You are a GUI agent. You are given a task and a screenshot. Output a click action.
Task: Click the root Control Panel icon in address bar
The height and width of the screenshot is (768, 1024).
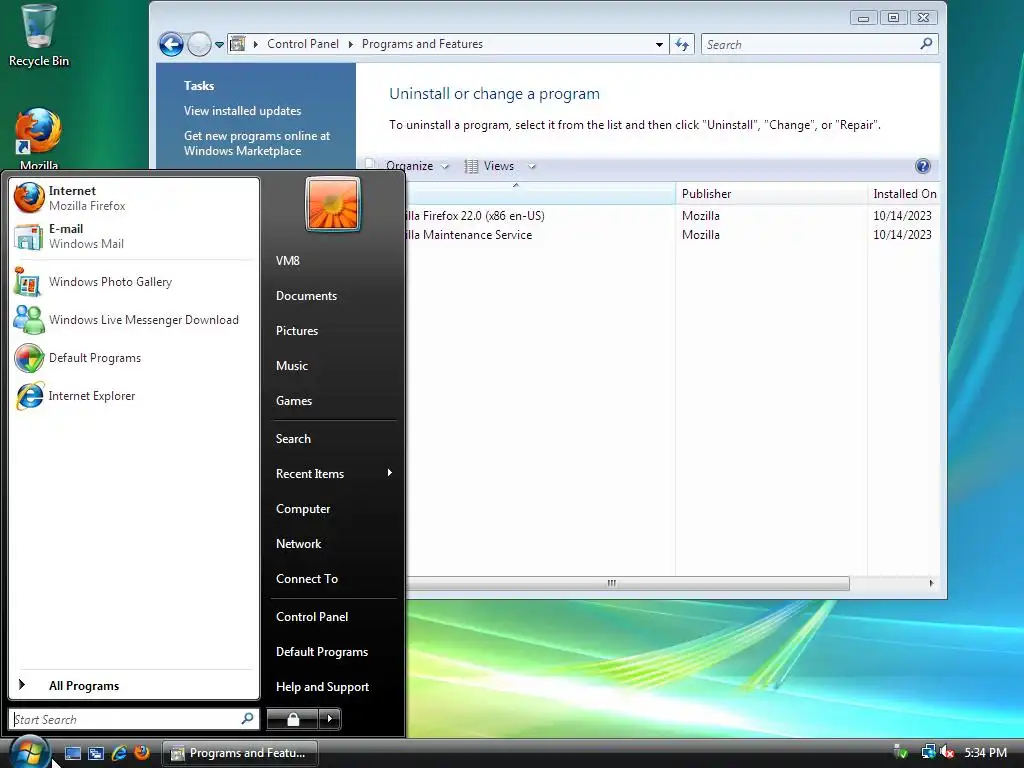coord(238,44)
